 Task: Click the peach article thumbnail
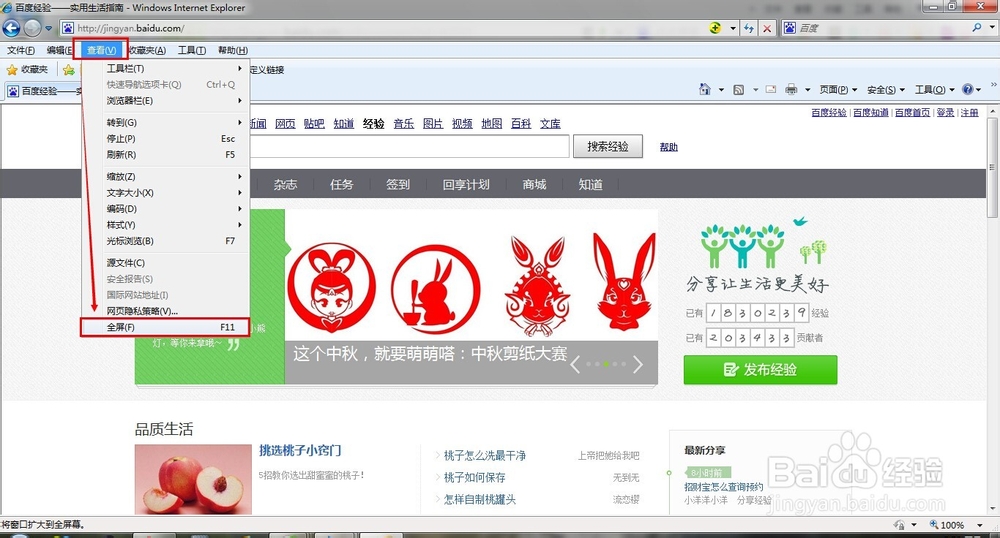pos(193,479)
